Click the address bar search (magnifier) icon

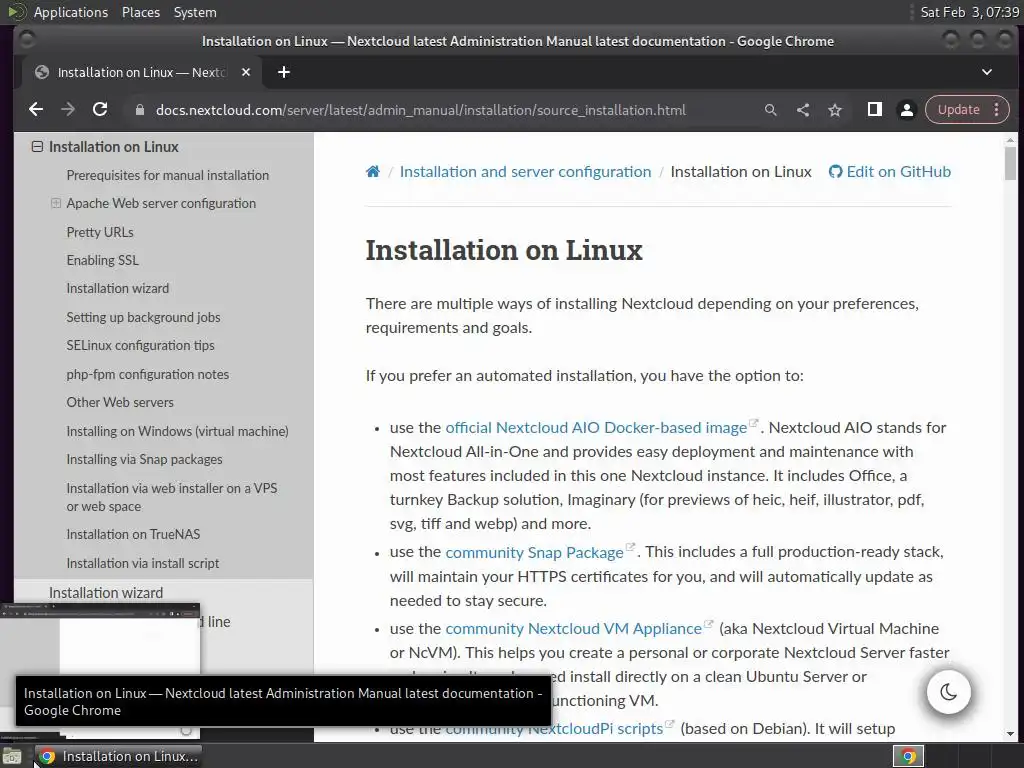(x=771, y=110)
